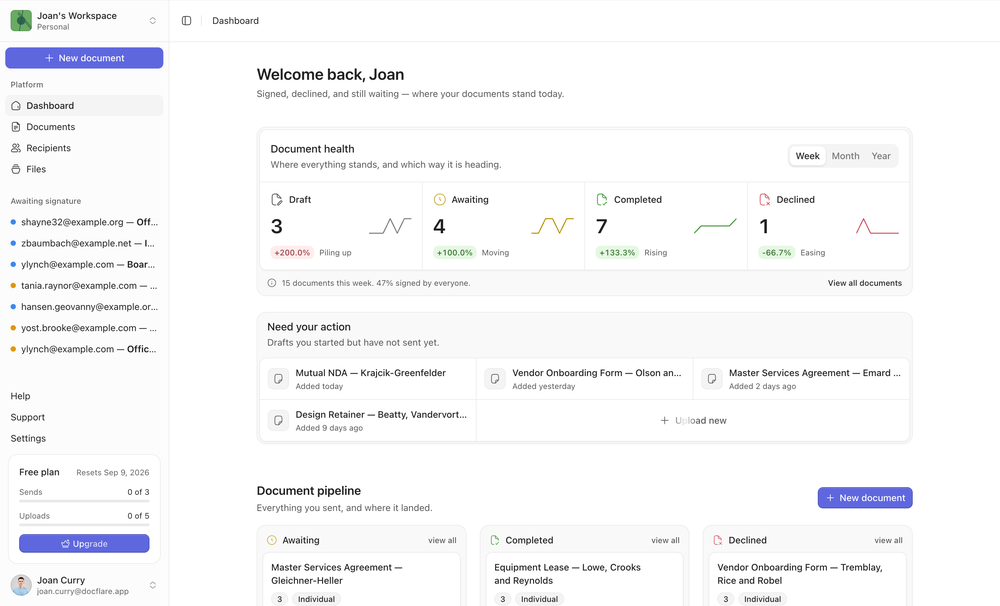
Task: Click the Dashboard breadcrumb title
Action: pyautogui.click(x=235, y=20)
